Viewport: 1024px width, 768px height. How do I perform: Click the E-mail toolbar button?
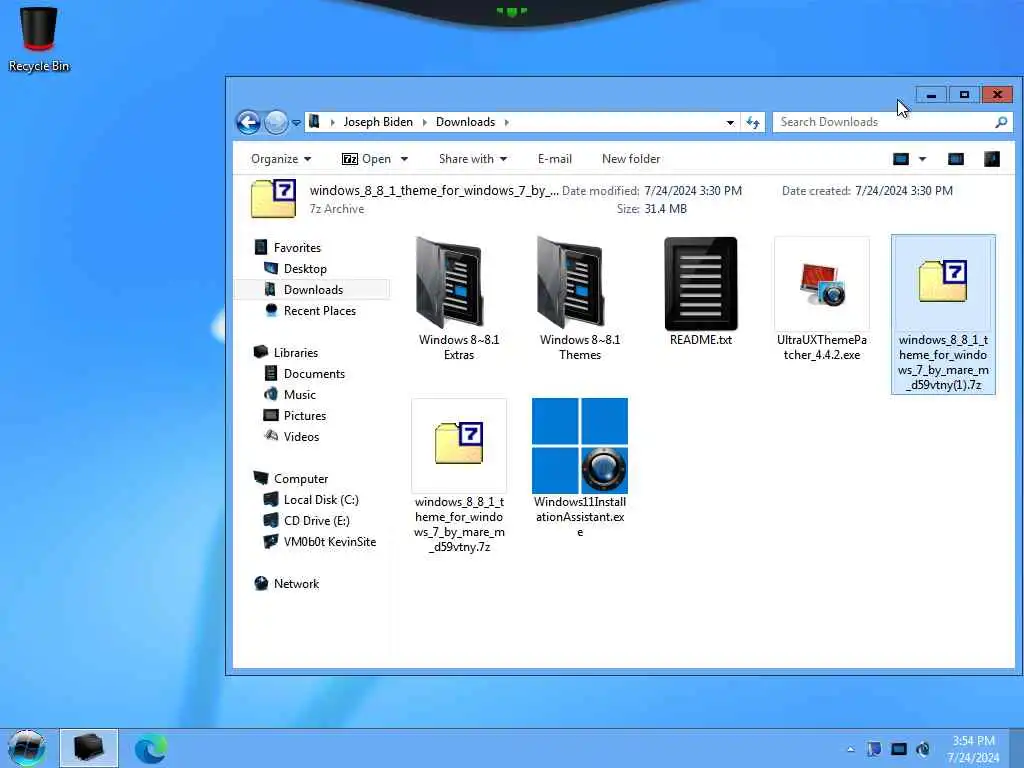554,159
